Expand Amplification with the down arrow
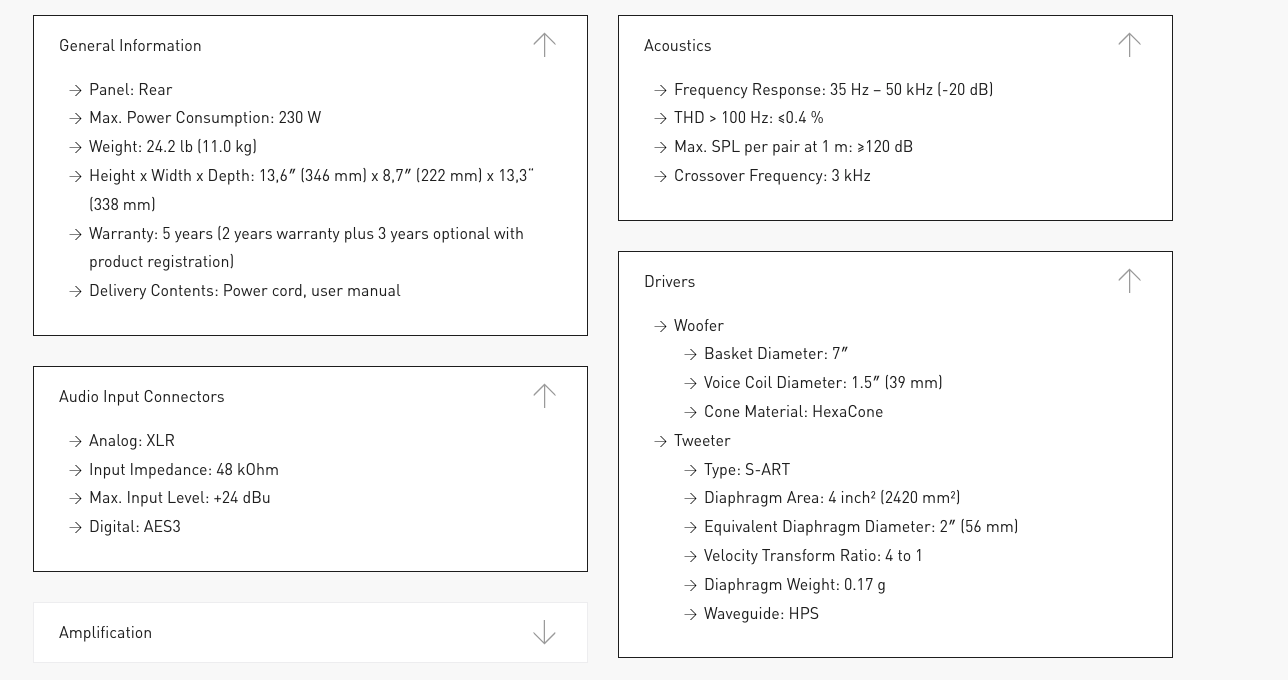The image size is (1288, 680). 544,632
